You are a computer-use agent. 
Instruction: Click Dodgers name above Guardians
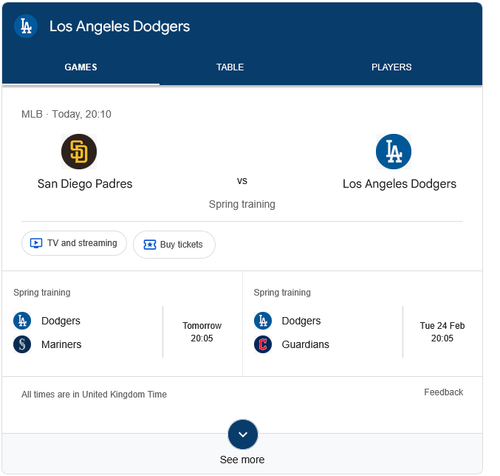click(301, 321)
